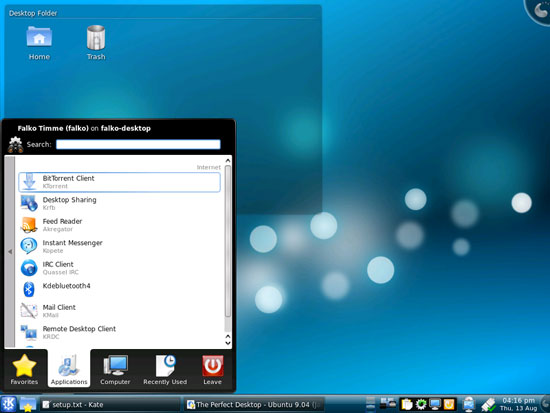Switch to the Computer tab
This screenshot has height=413, width=550.
coord(115,369)
